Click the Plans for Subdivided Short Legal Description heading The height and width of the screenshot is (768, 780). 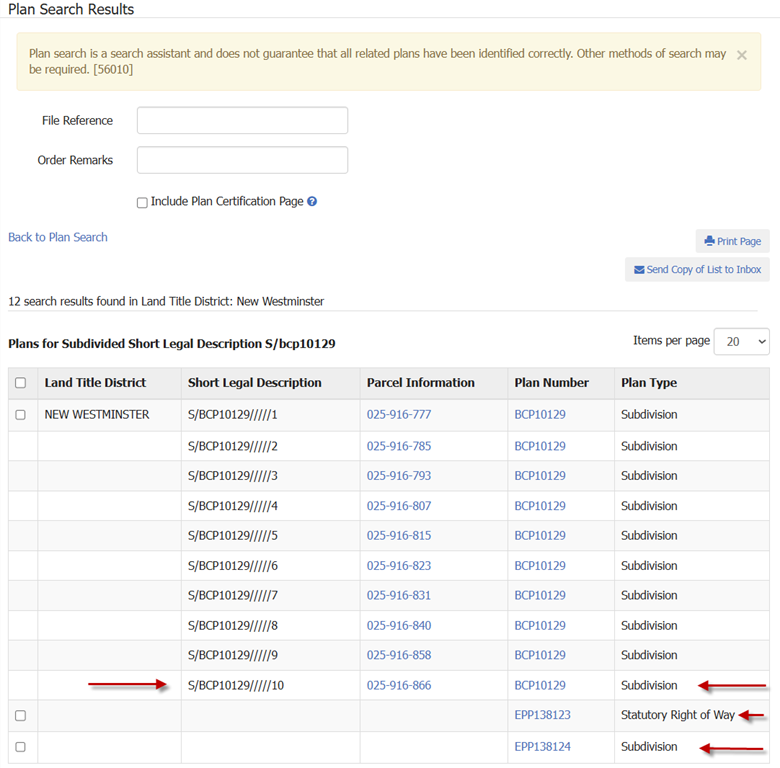point(172,344)
